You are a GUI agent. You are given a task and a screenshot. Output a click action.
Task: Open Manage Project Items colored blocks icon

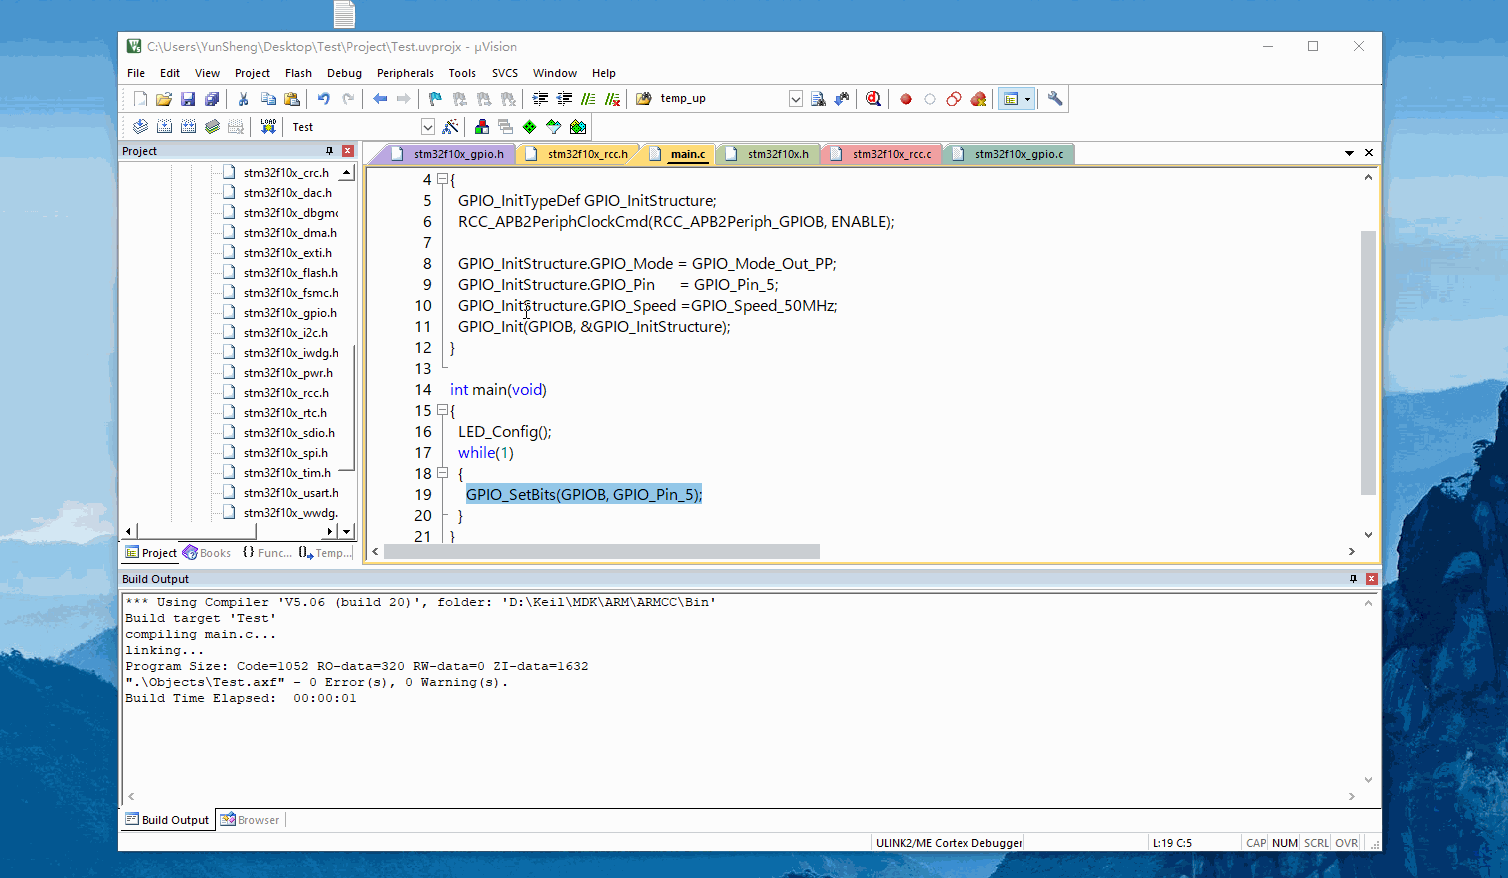[482, 127]
